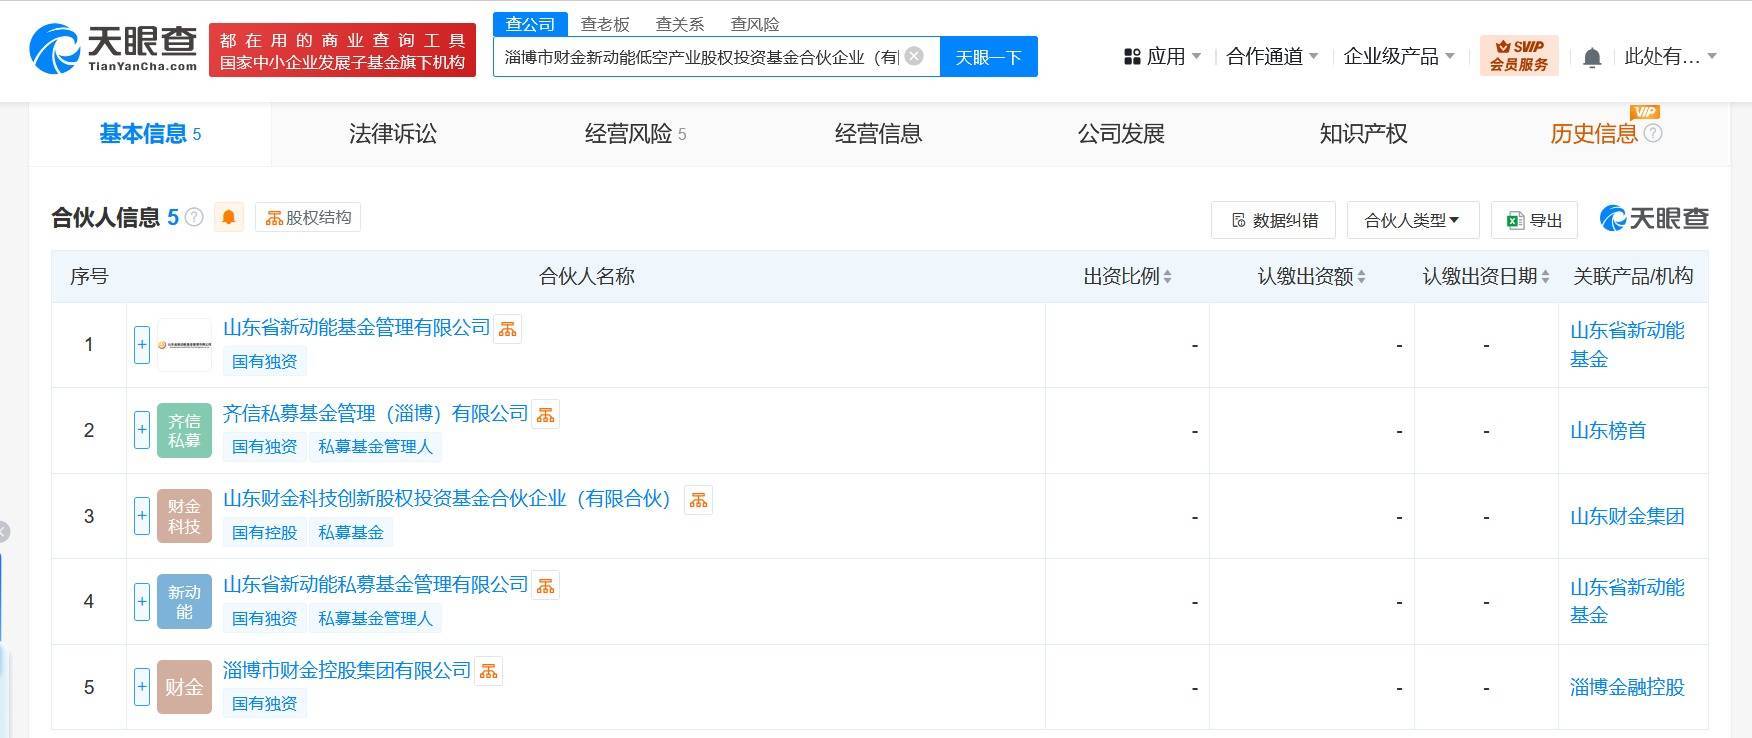Open equity chart icon for 山东财金科技创新股权投资基金合伙企业

698,500
